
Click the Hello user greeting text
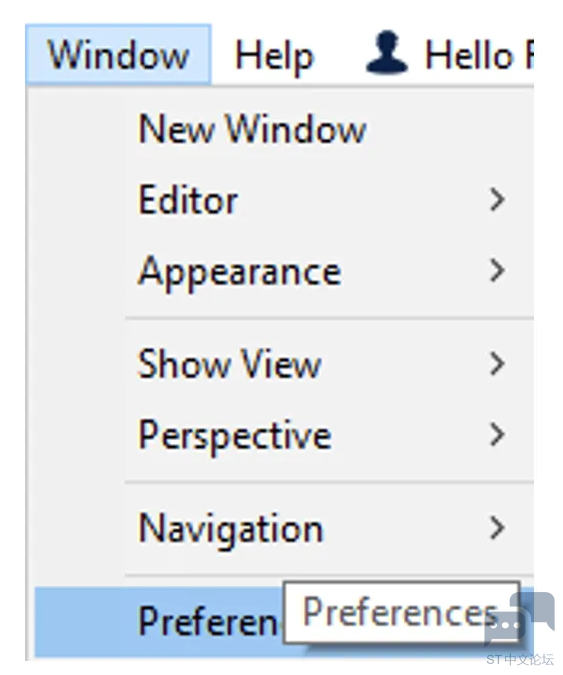click(479, 55)
